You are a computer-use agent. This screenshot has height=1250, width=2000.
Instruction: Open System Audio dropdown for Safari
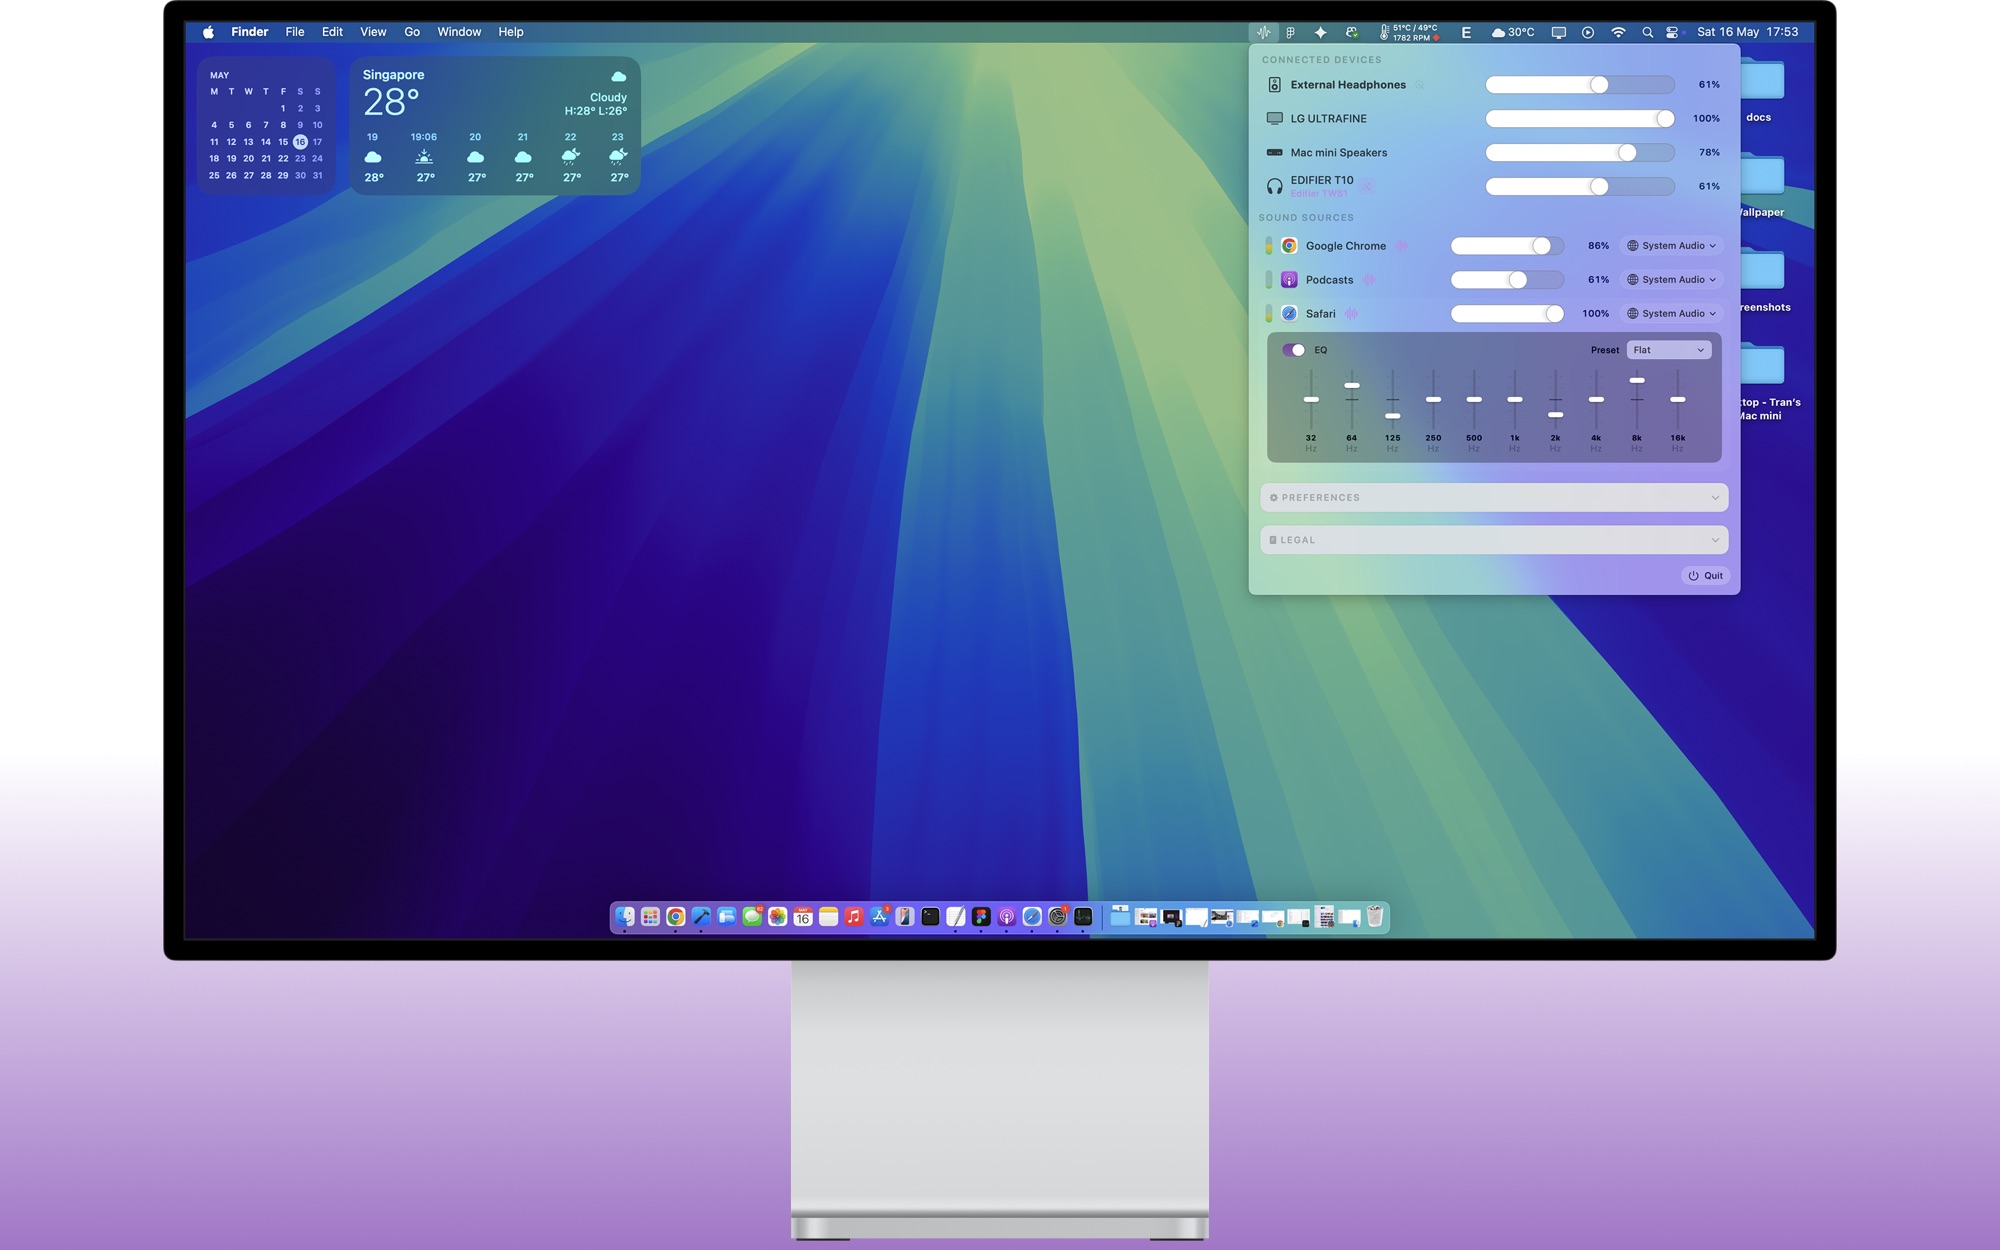[x=1671, y=314]
